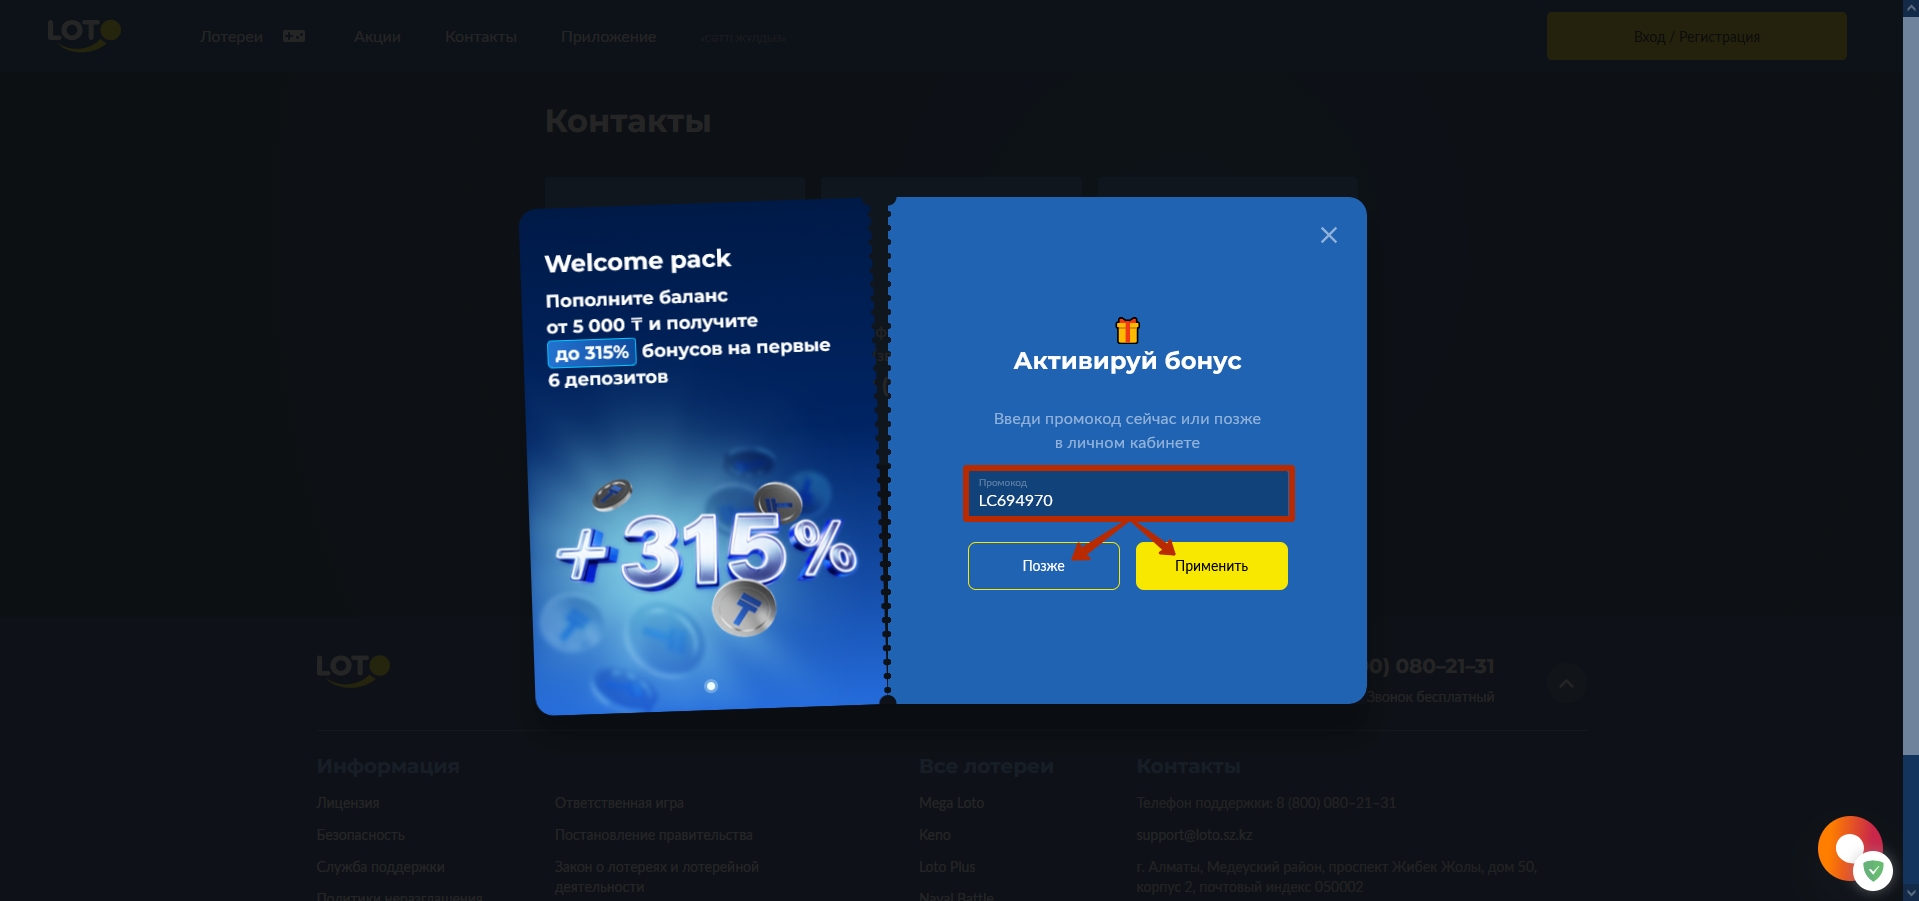Click the green shield badge icon
1919x901 pixels.
click(1873, 871)
